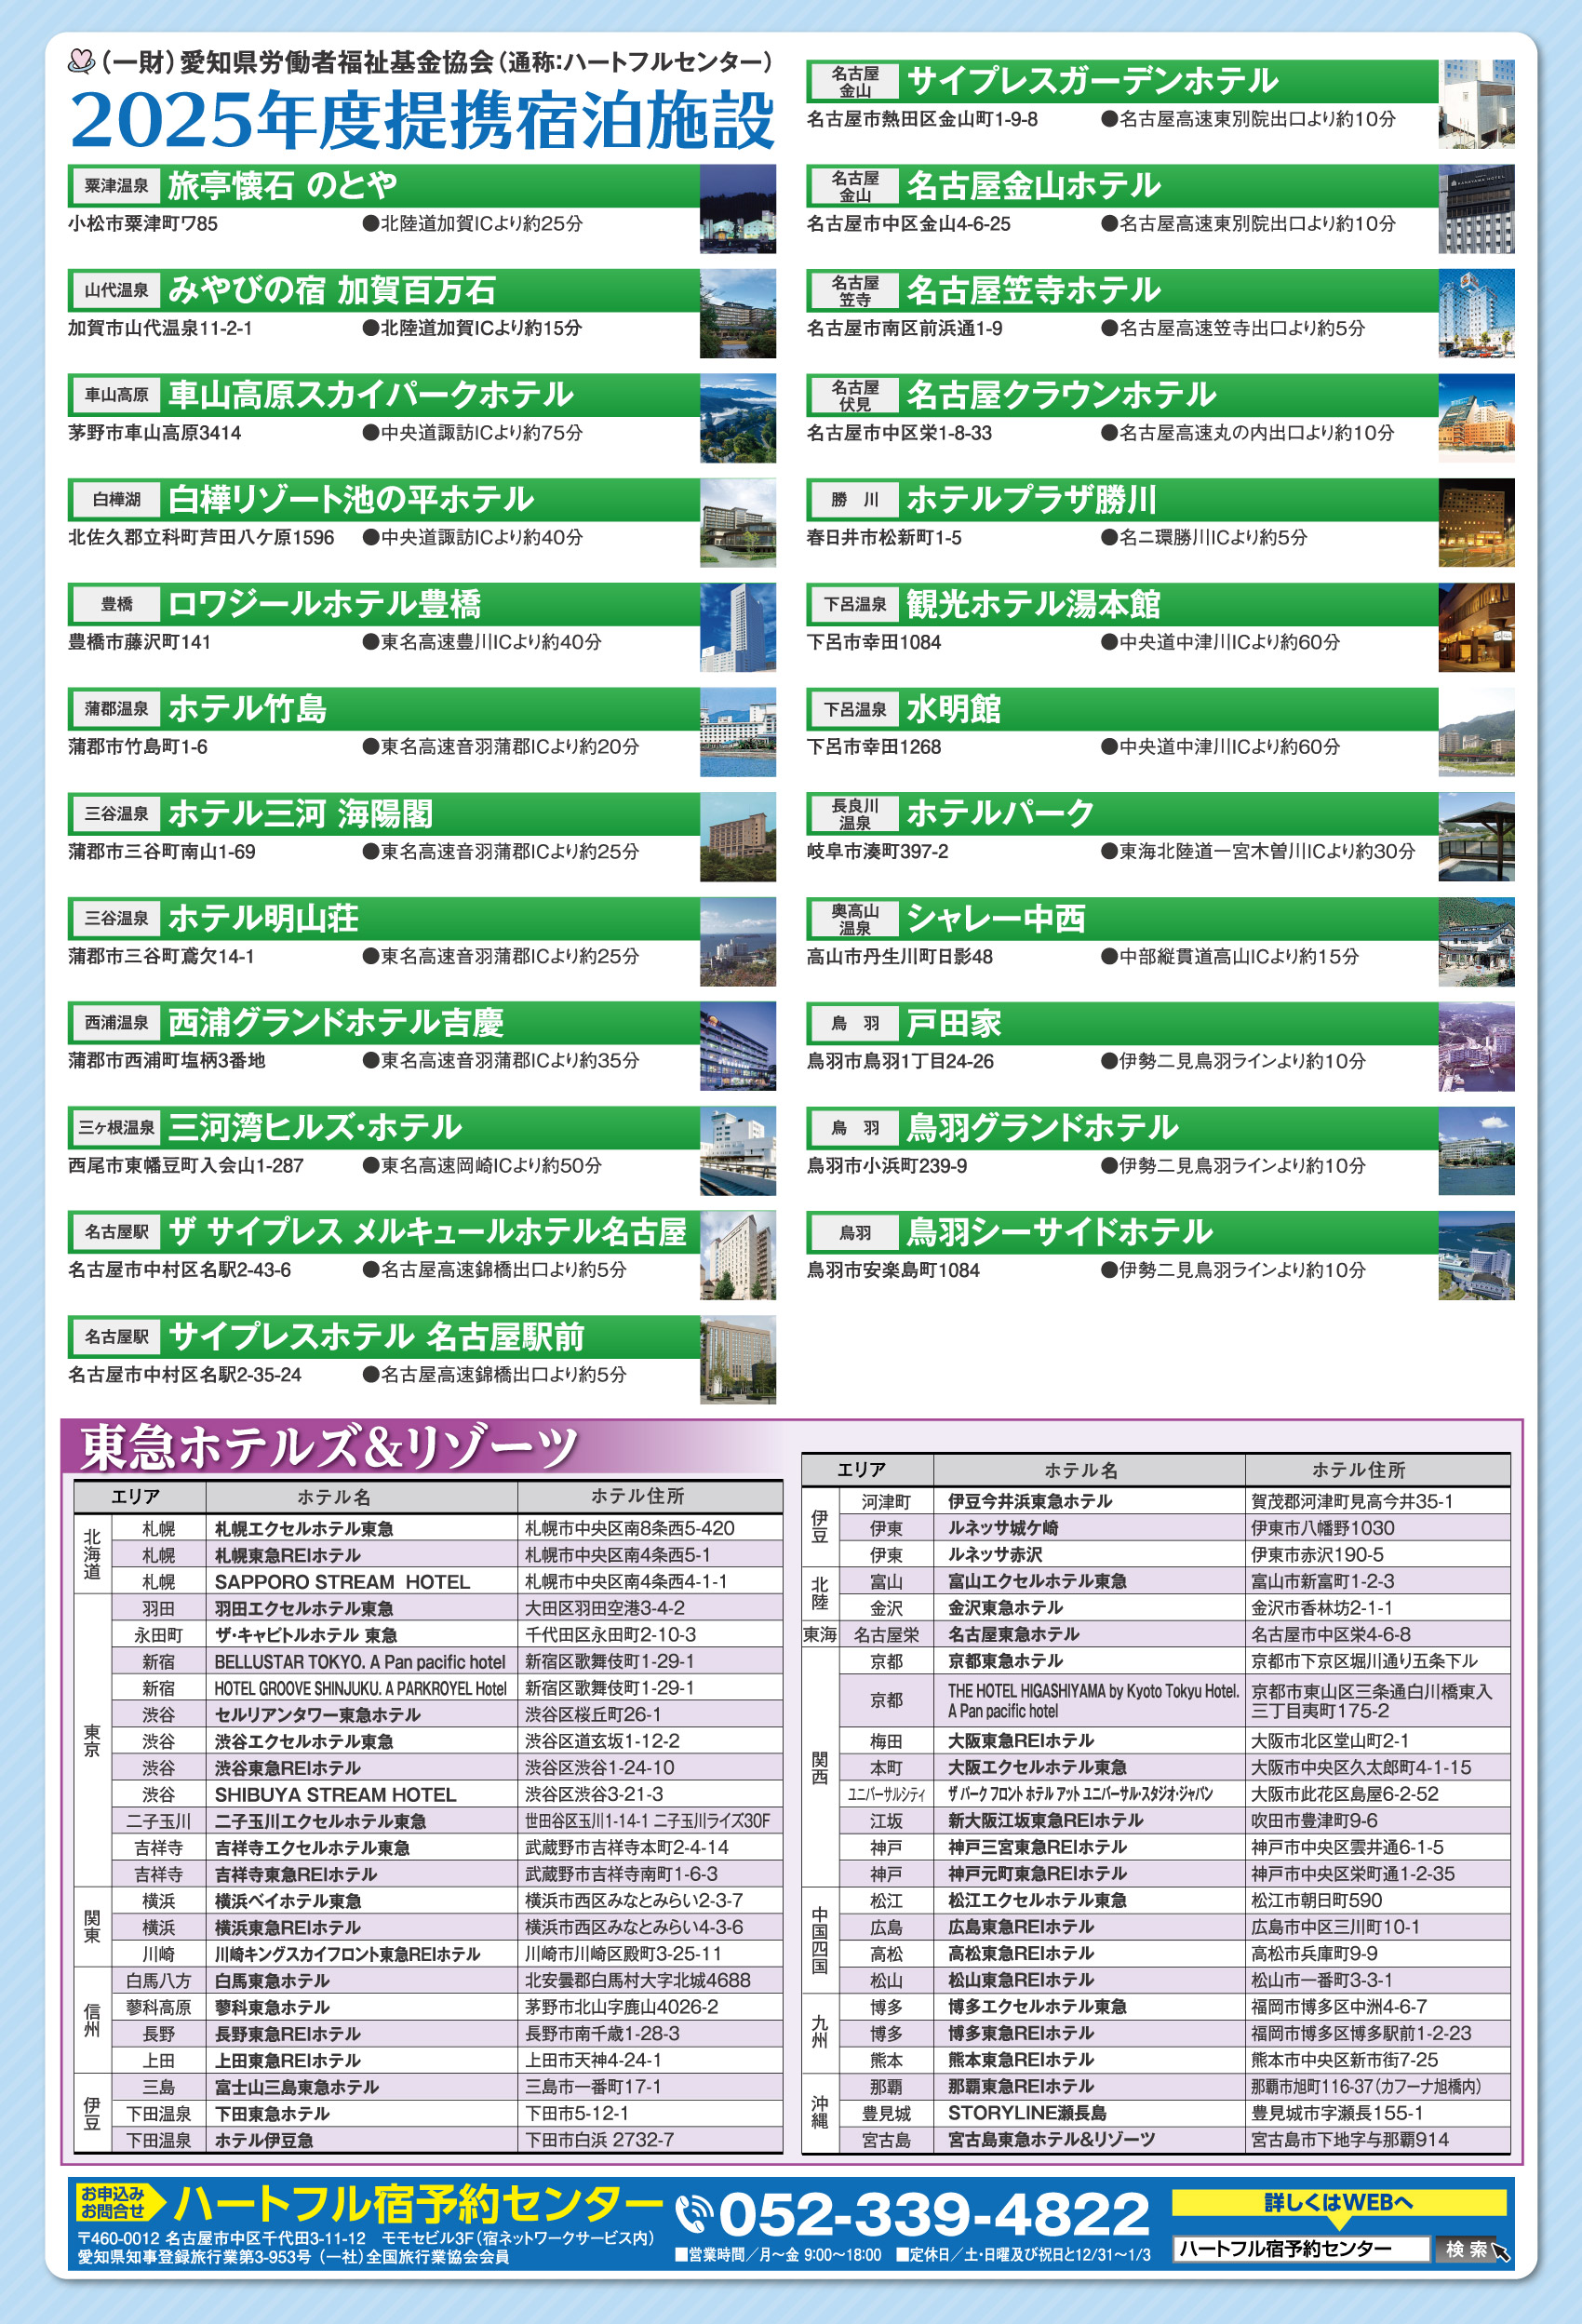The height and width of the screenshot is (2324, 1582).
Task: Click the 観光ホテル湯本館 thumbnail photo
Action: (1476, 627)
